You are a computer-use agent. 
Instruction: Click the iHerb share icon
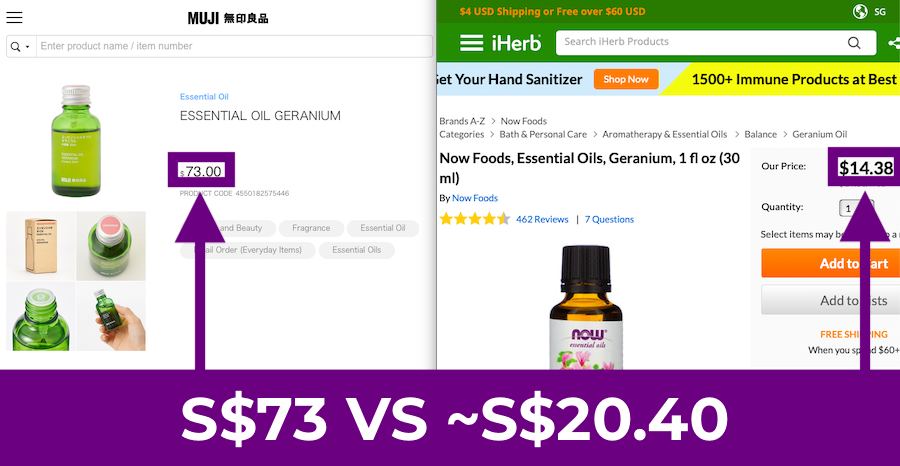coord(894,43)
